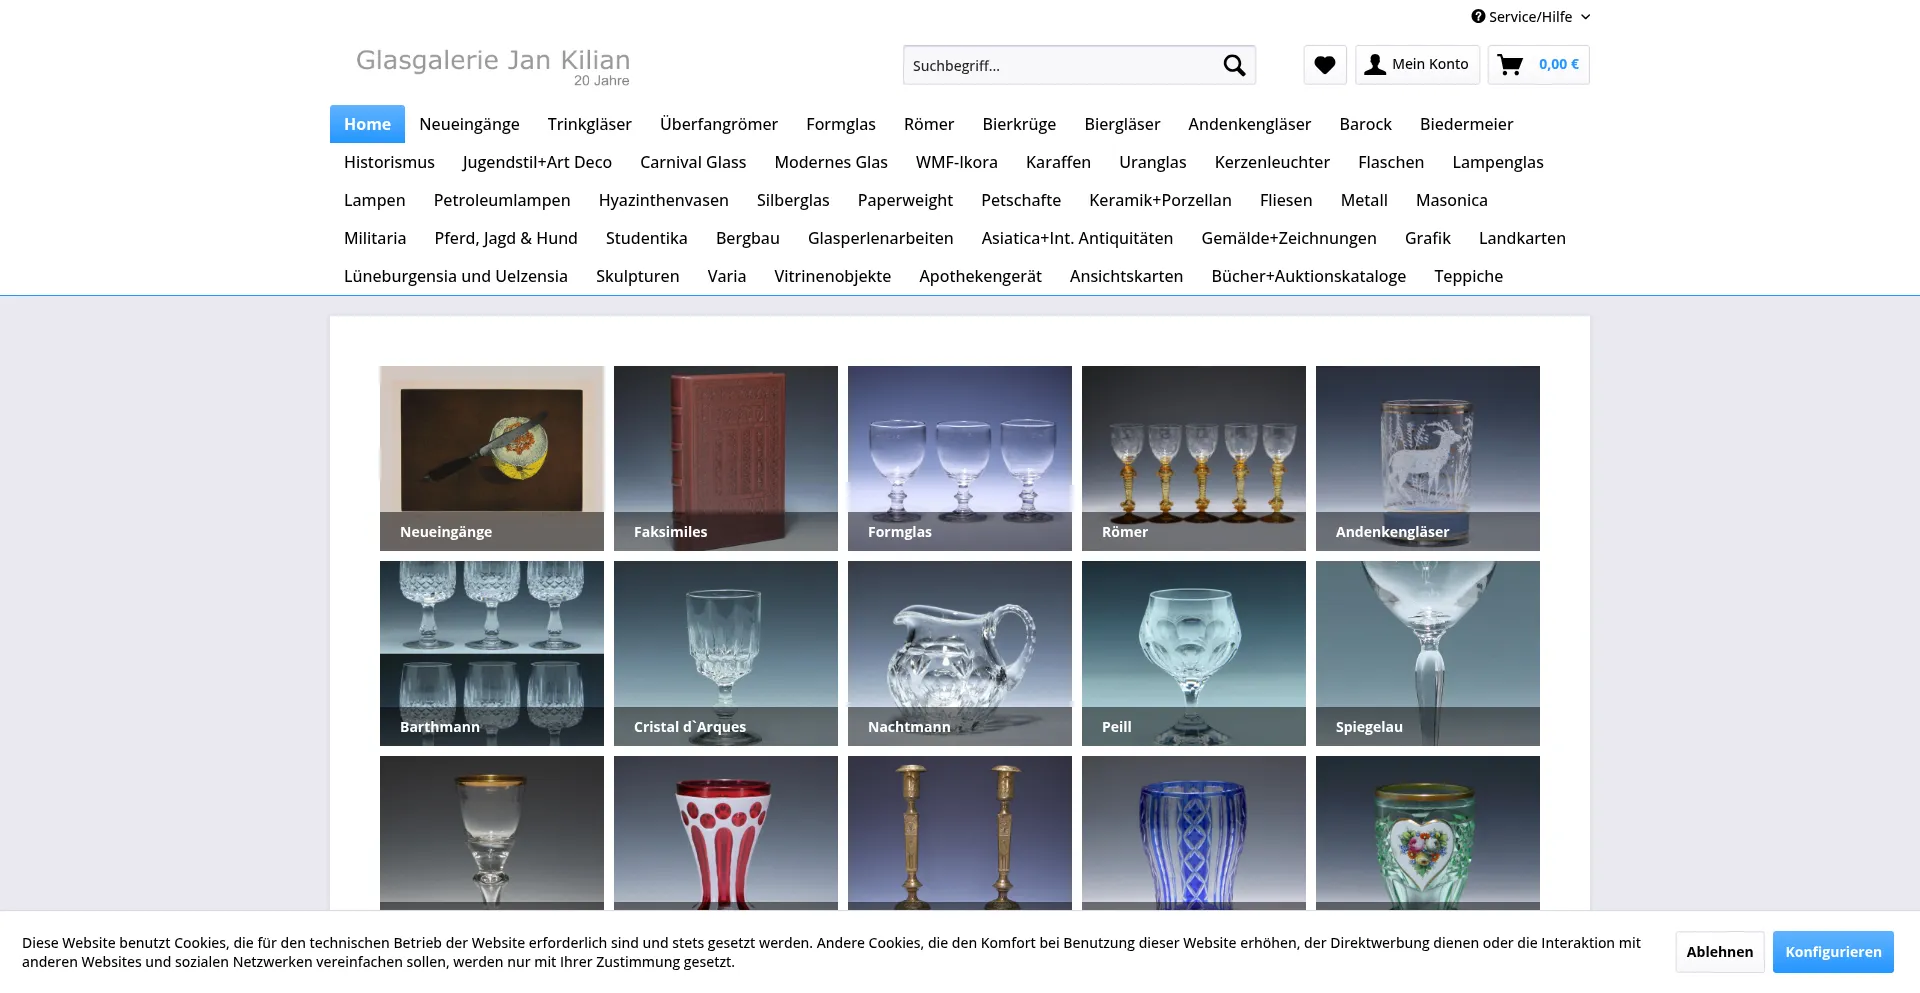Open the Andenkengläser tile in grid

click(1428, 458)
